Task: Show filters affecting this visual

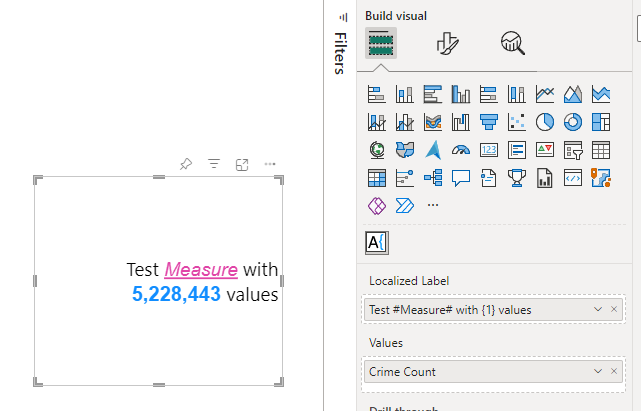Action: [x=214, y=164]
